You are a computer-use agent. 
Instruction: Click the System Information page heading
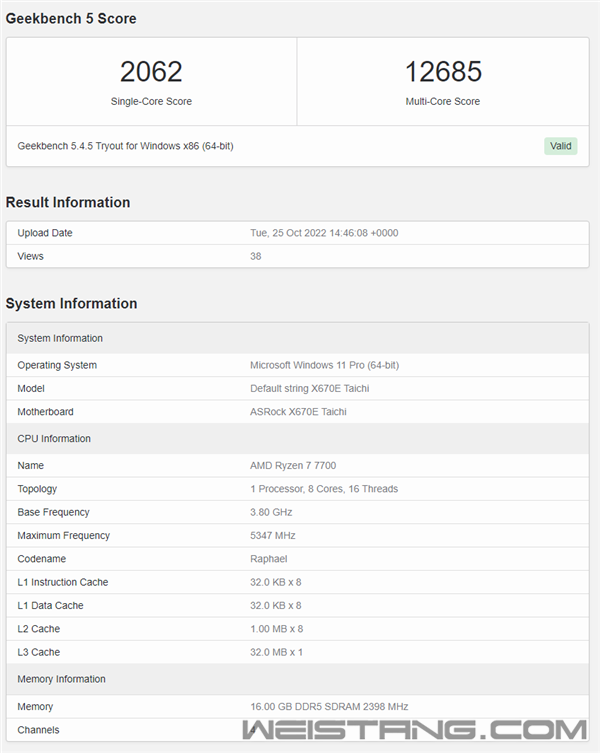coord(71,304)
